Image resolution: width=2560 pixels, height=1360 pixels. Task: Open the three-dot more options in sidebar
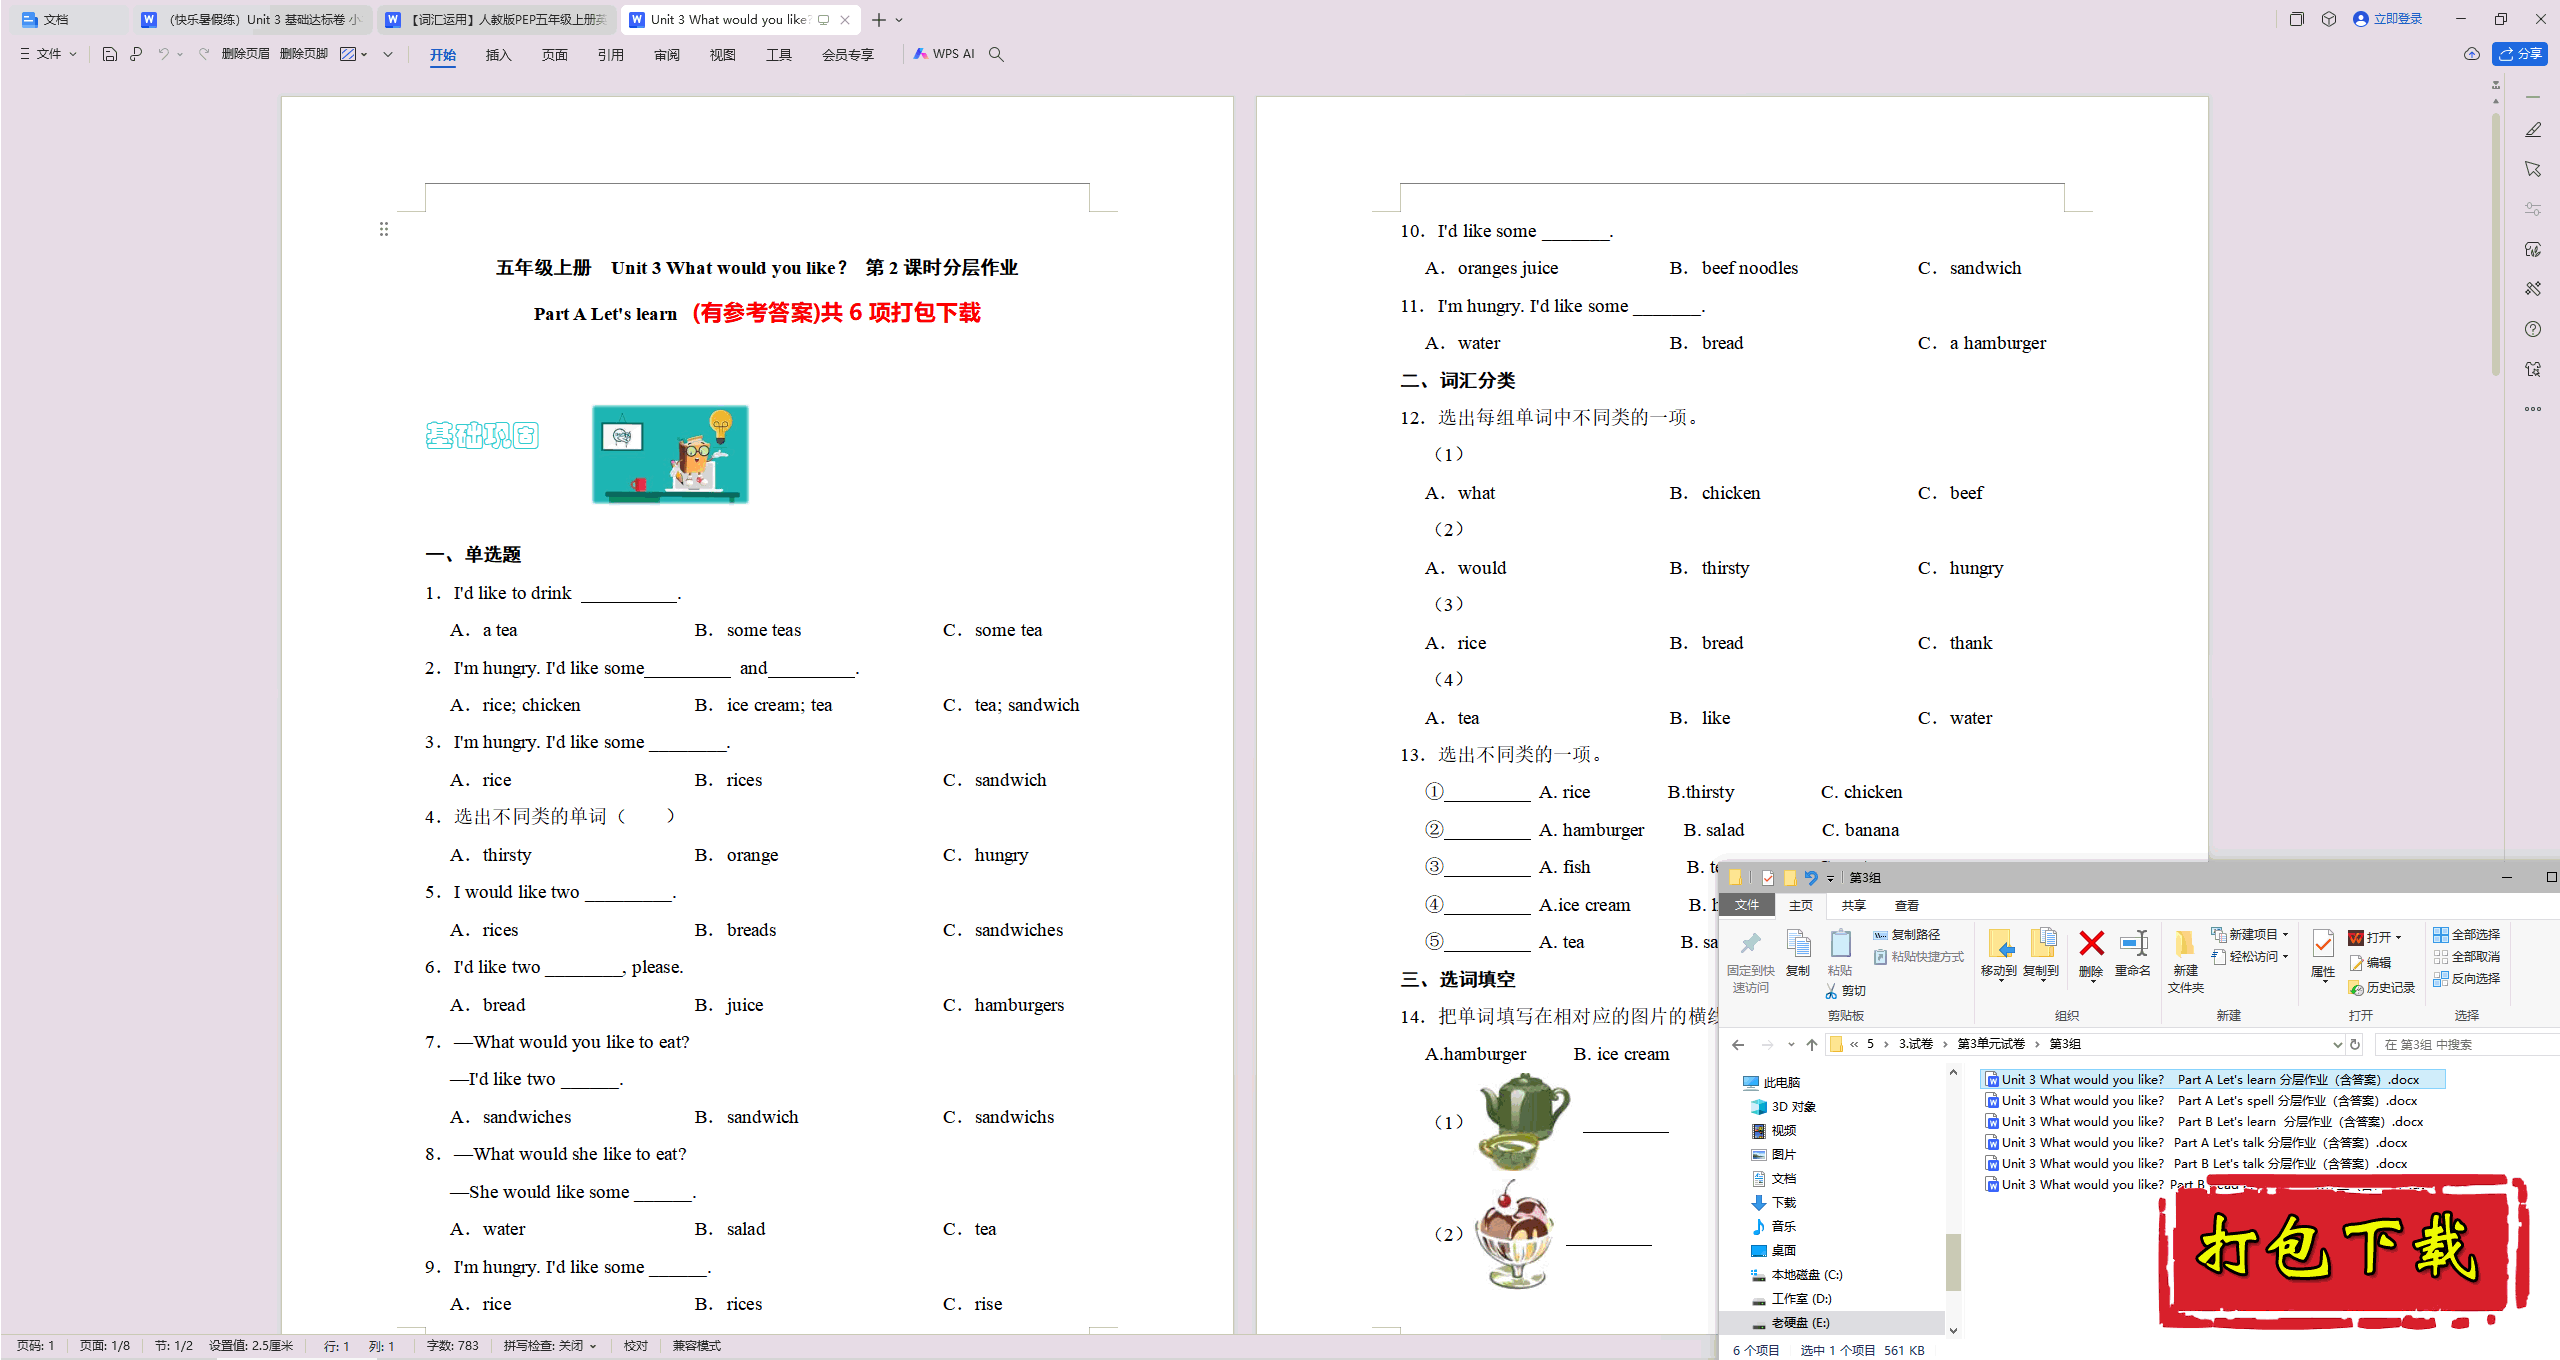pyautogui.click(x=2533, y=409)
